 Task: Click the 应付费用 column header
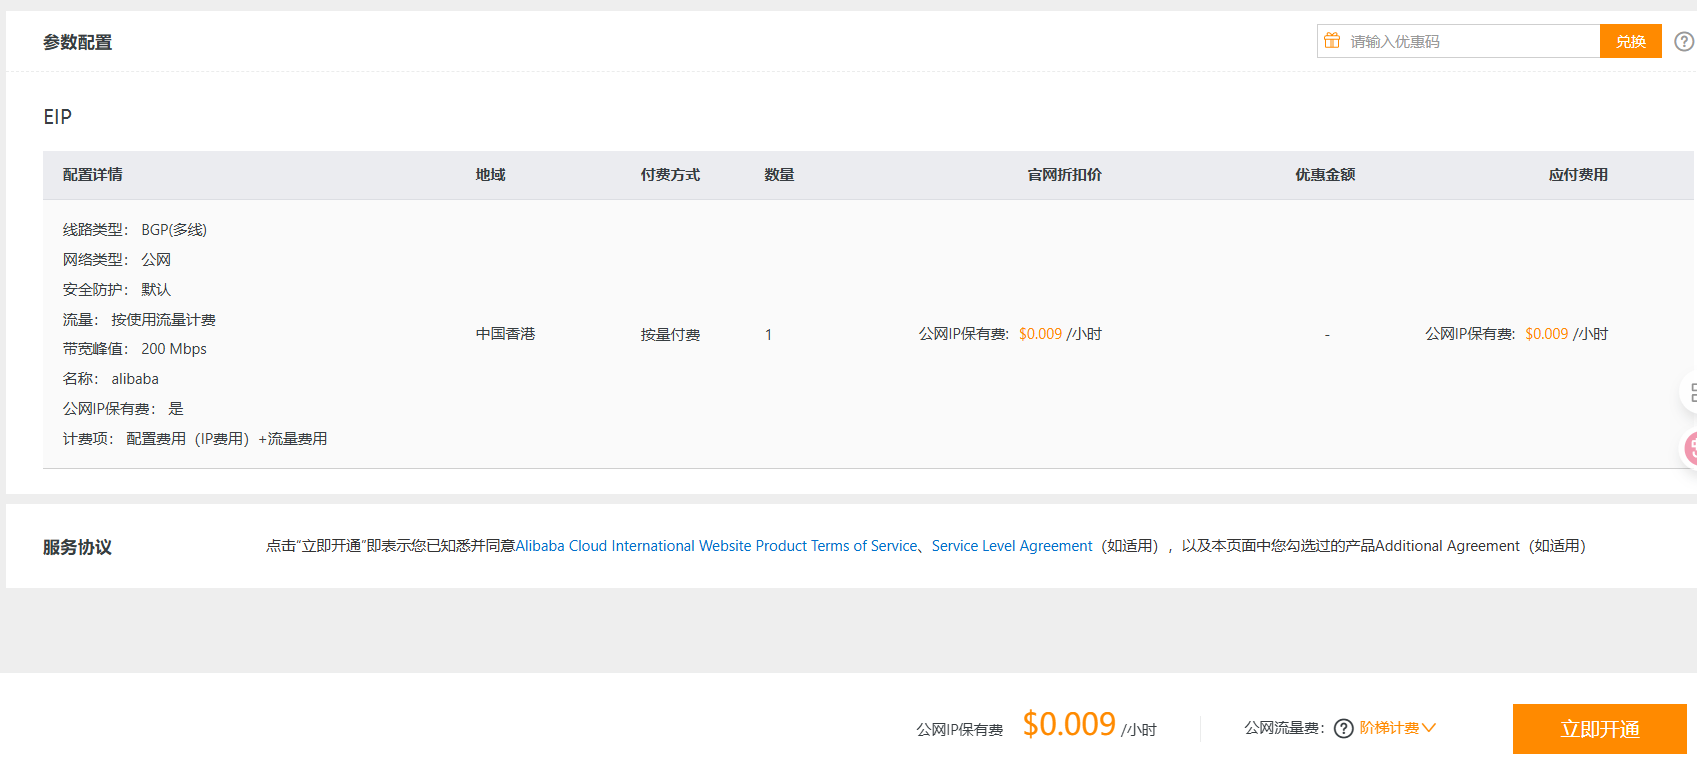point(1578,175)
